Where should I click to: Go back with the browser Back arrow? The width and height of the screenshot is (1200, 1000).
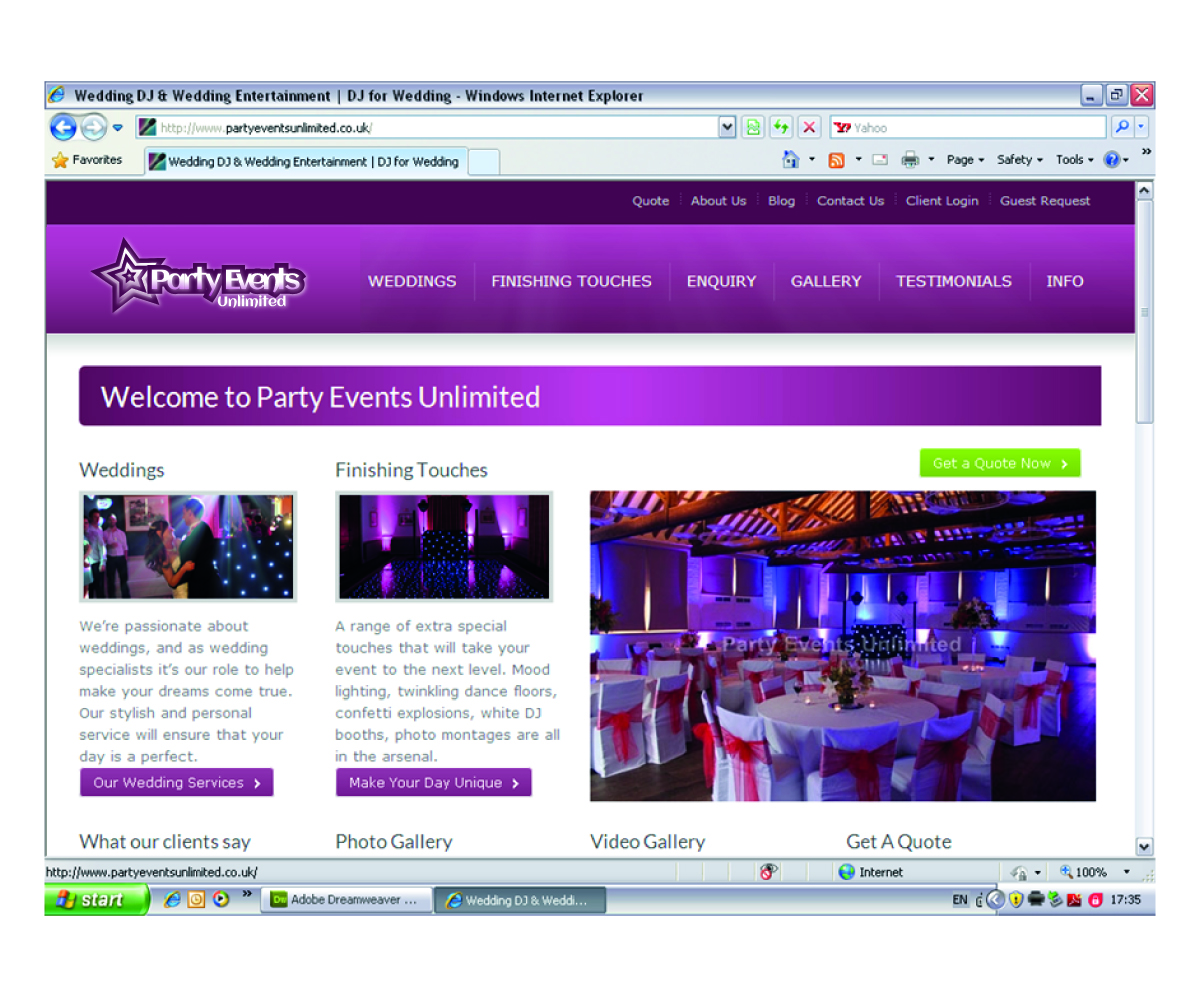pos(63,128)
